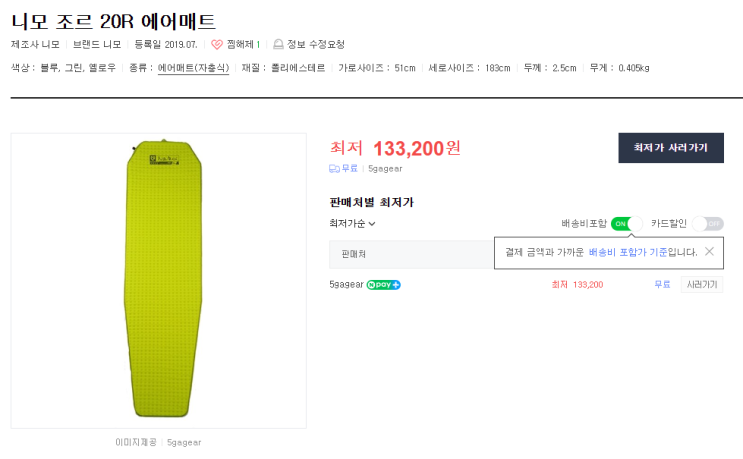The height and width of the screenshot is (459, 743).
Task: Click the 정보 수정요청 link text
Action: (316, 44)
